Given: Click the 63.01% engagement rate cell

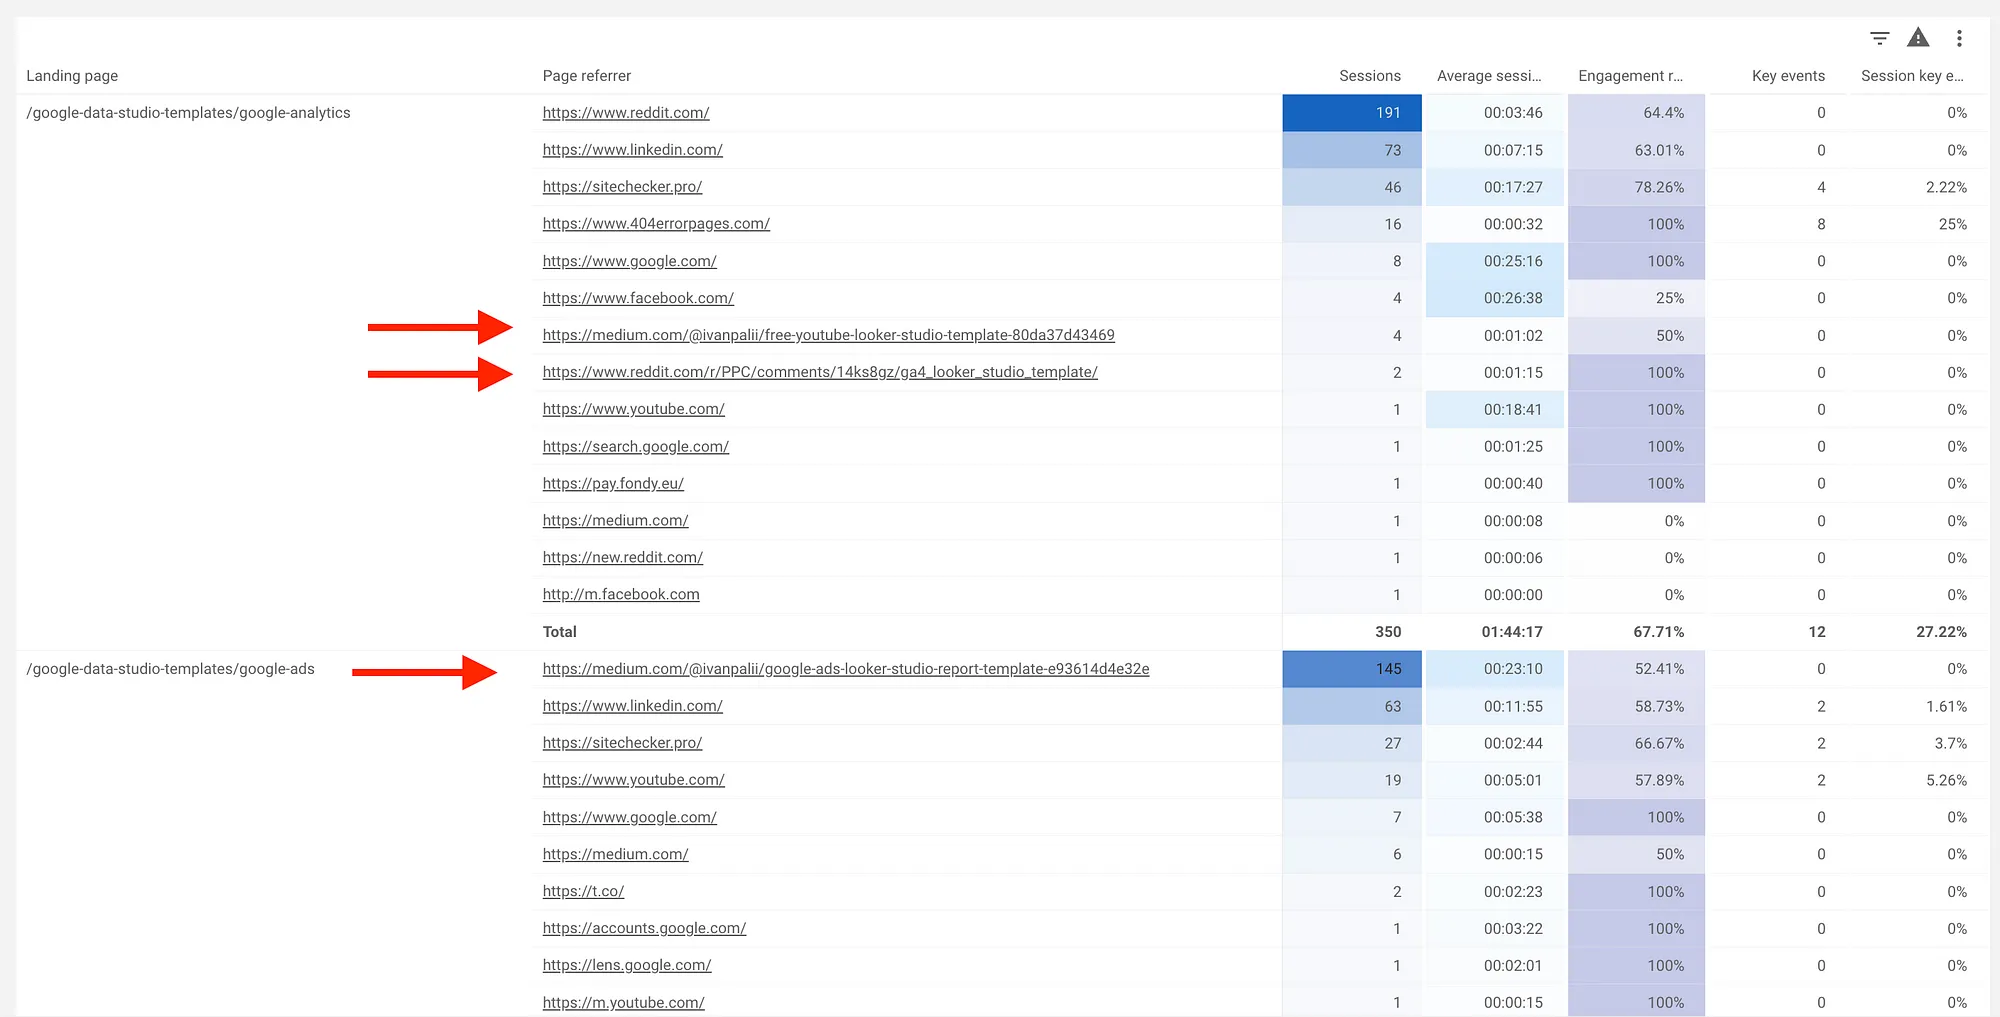Looking at the screenshot, I should pyautogui.click(x=1636, y=150).
